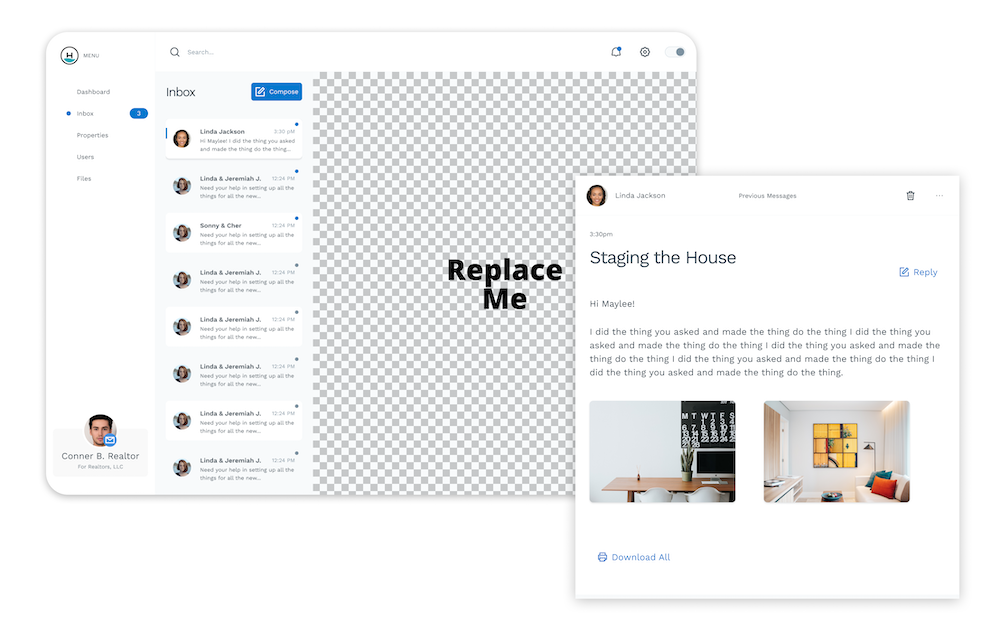Select Inbox in the sidebar

tap(85, 114)
